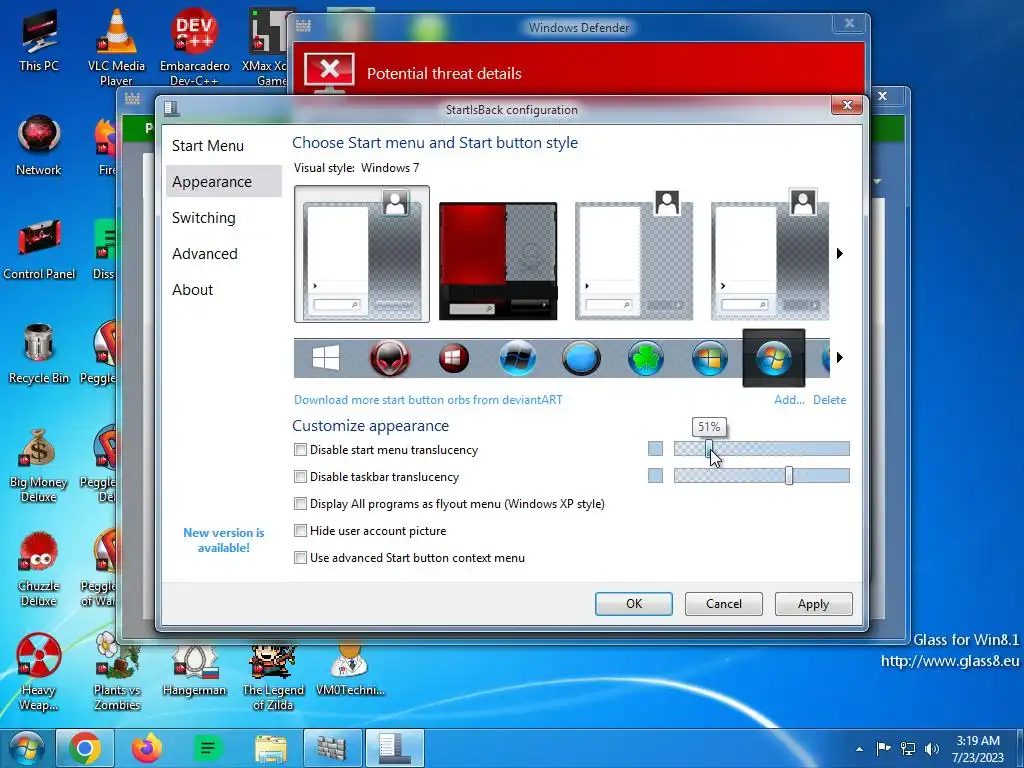Viewport: 1024px width, 768px height.
Task: Open deviantART start orbs download link
Action: tap(428, 400)
